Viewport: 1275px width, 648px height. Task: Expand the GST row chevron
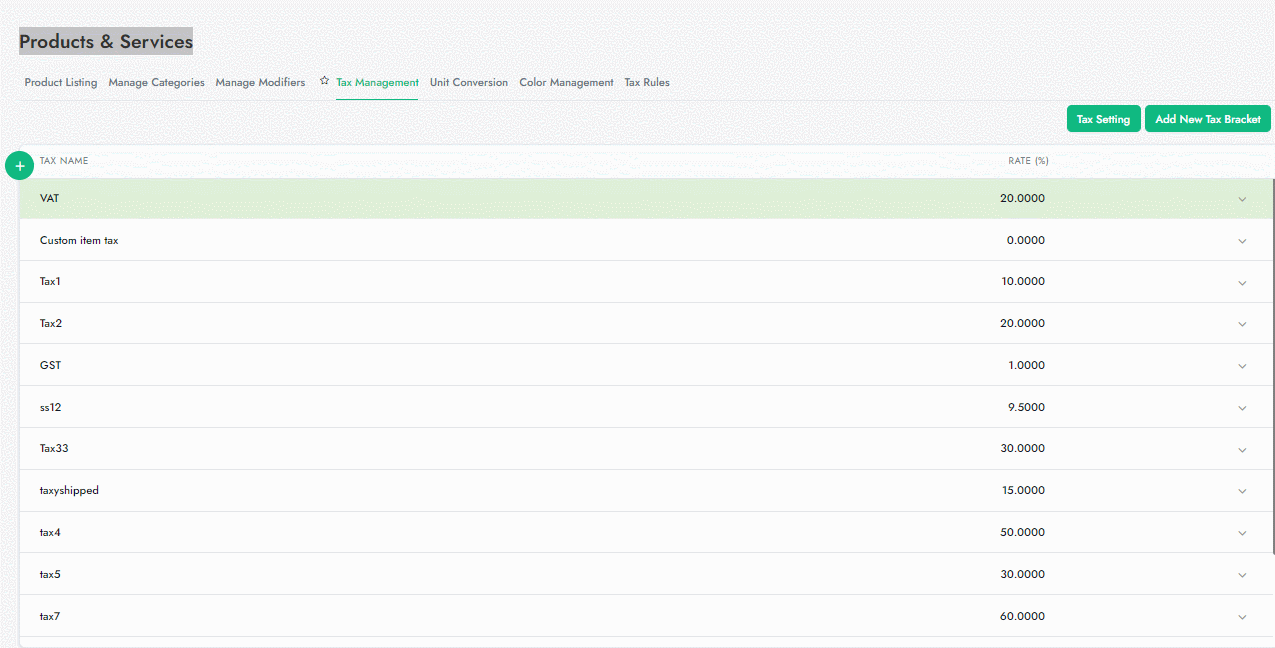1242,366
